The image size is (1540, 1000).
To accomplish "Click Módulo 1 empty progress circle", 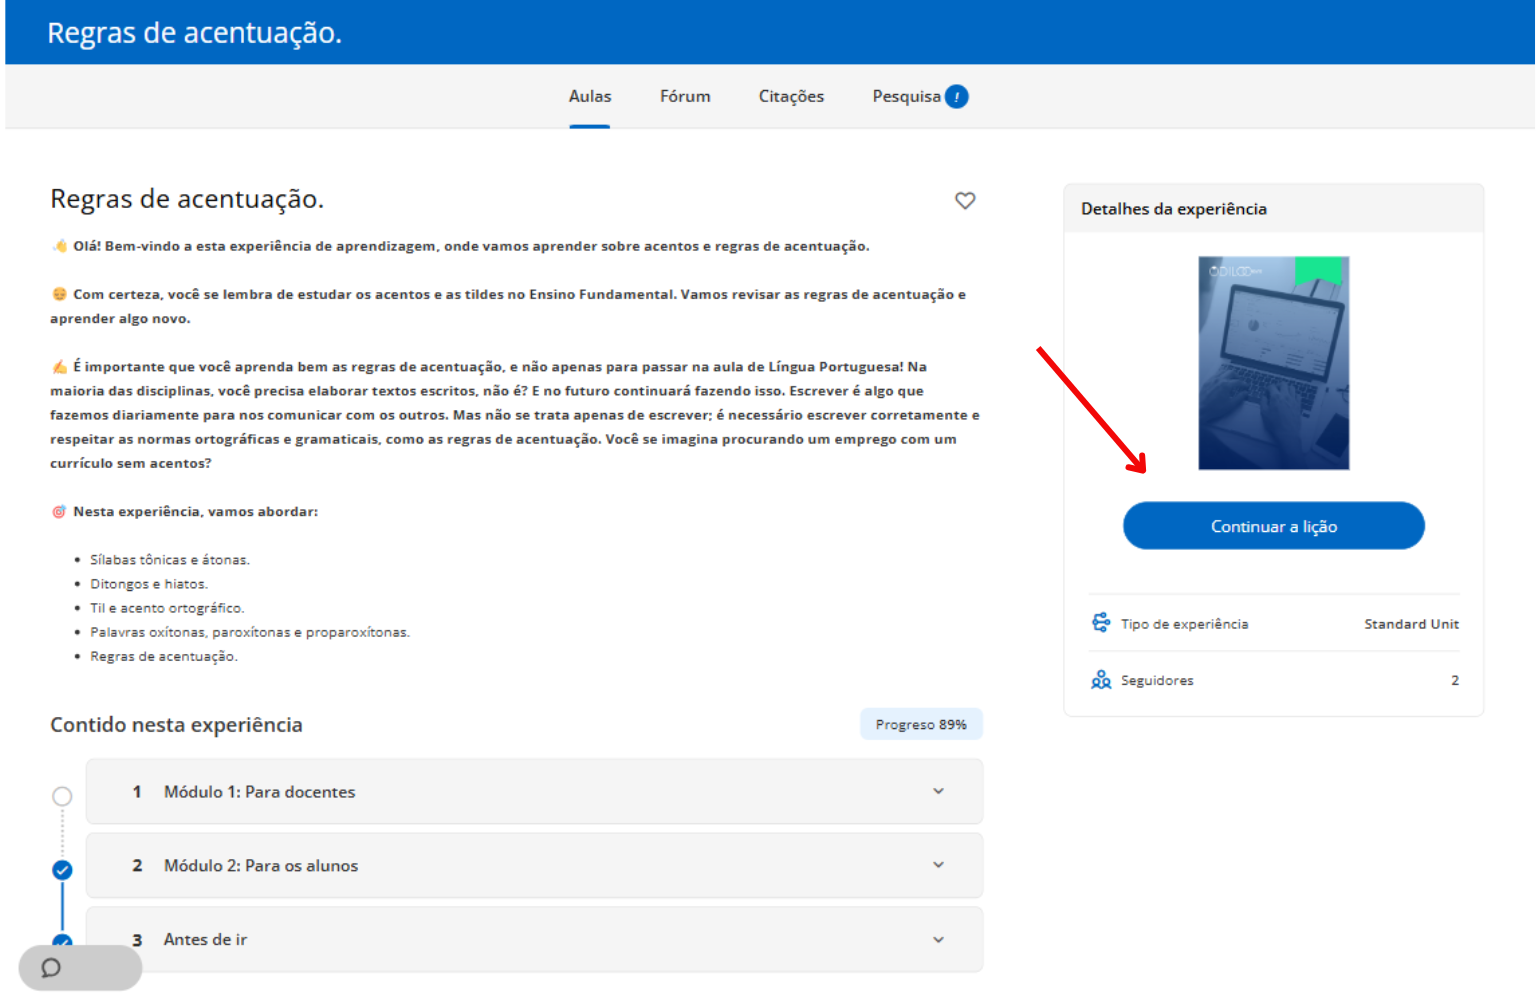I will click(62, 796).
